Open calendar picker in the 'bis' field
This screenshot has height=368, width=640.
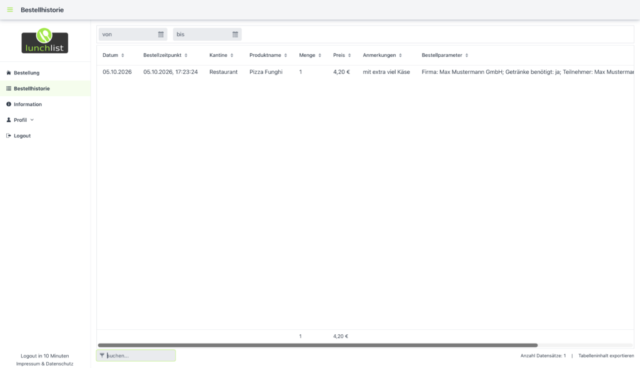pos(235,34)
